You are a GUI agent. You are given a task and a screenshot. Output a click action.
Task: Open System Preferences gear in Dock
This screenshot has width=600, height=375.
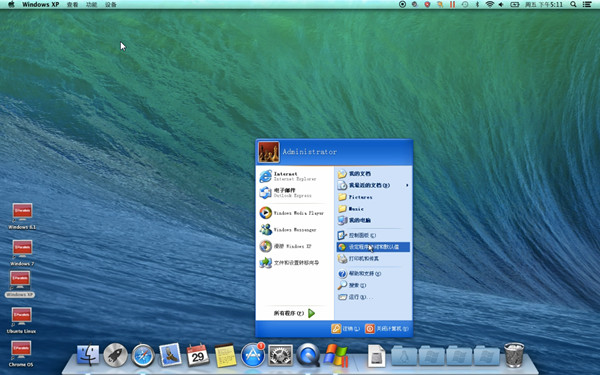pos(280,355)
